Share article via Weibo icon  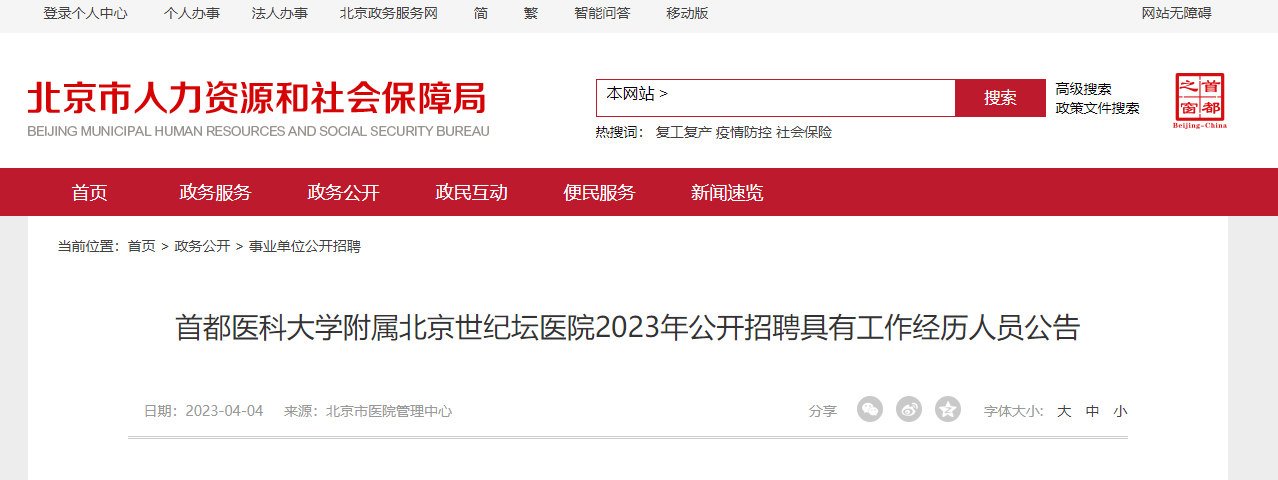point(909,409)
